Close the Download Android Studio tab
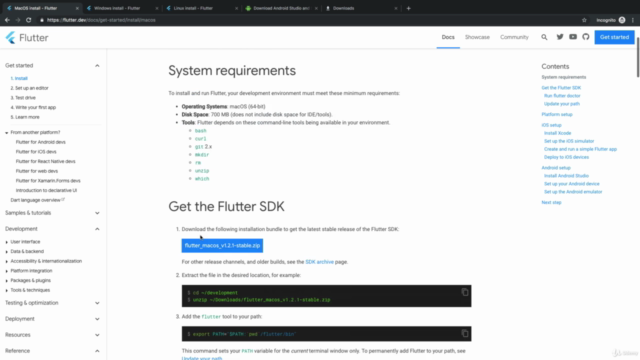 tap(316, 8)
